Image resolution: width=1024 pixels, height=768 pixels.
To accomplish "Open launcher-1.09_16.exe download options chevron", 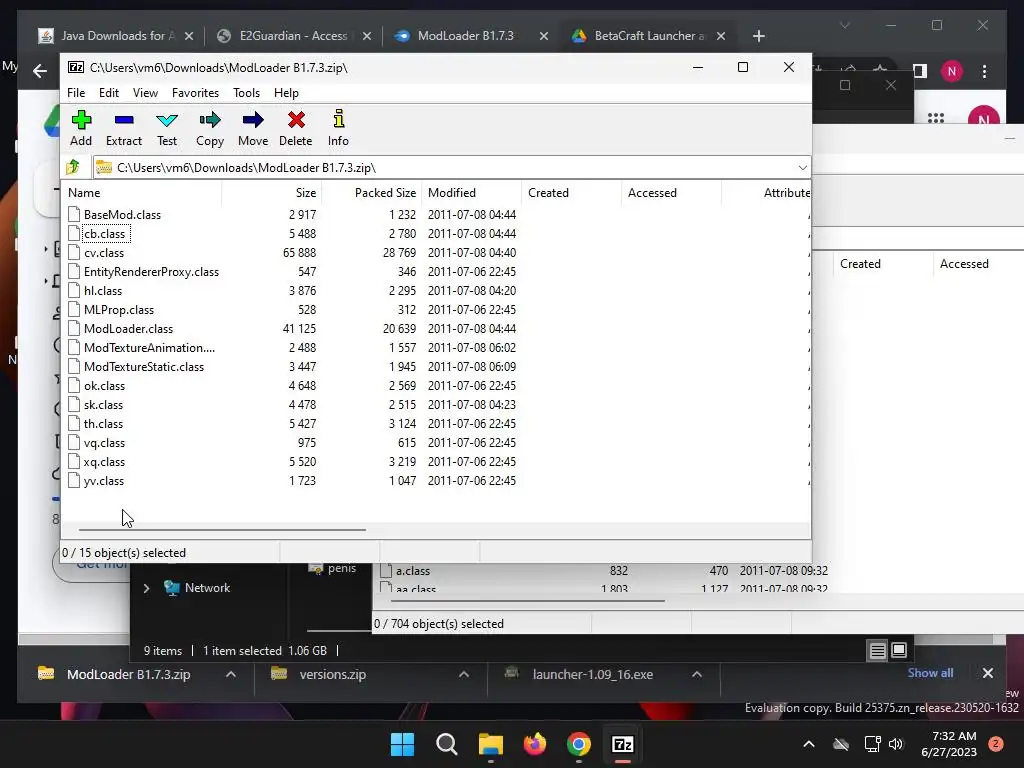I will pos(697,674).
